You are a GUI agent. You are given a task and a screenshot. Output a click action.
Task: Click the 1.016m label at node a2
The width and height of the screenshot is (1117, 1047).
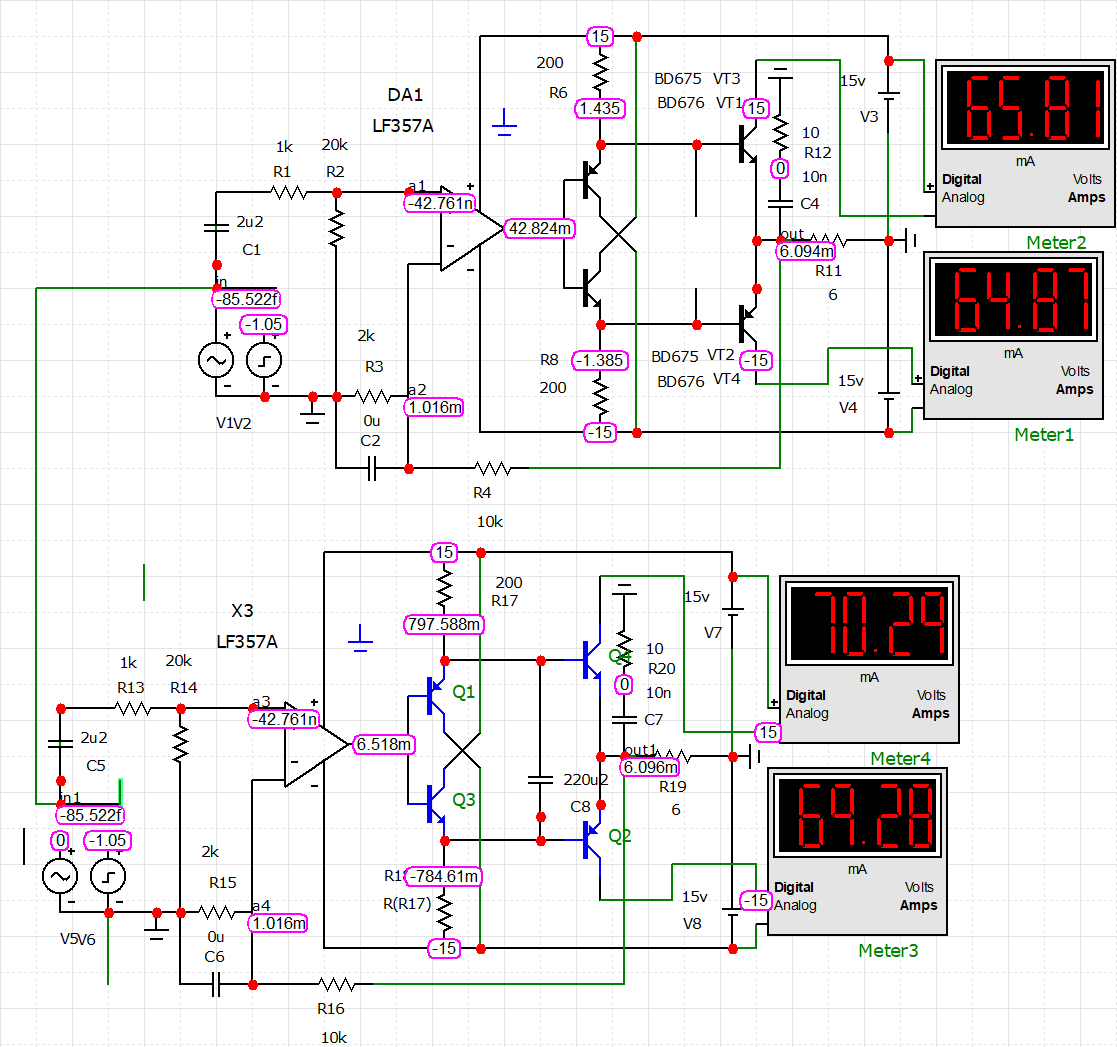435,407
